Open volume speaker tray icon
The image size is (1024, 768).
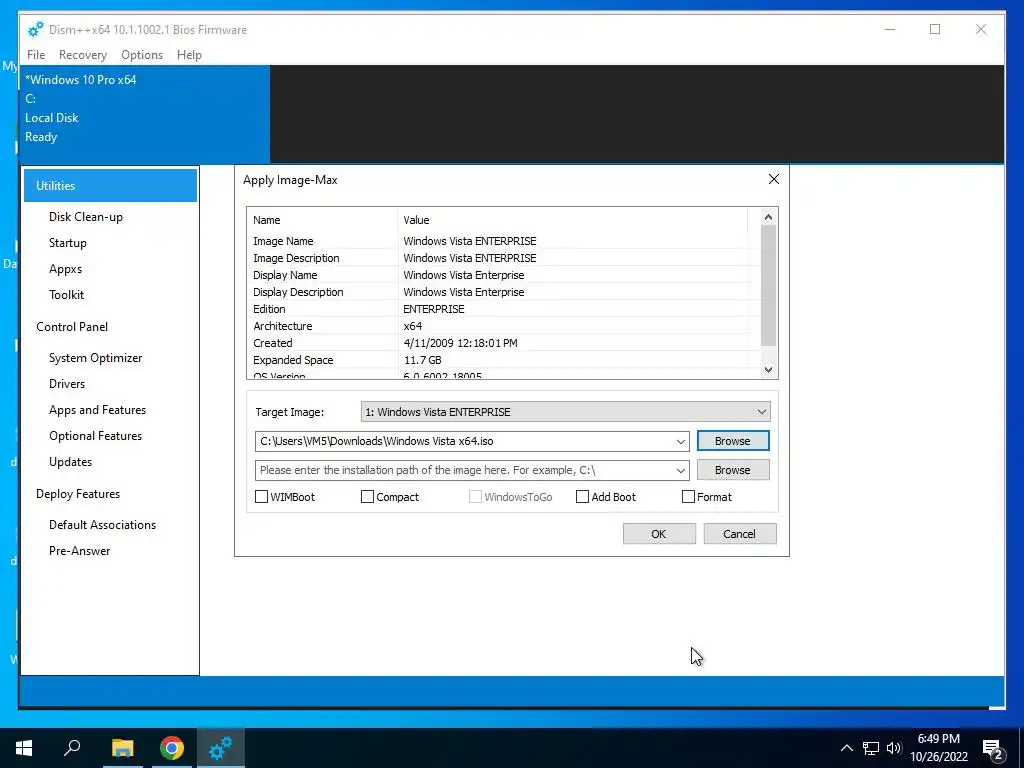pos(894,748)
